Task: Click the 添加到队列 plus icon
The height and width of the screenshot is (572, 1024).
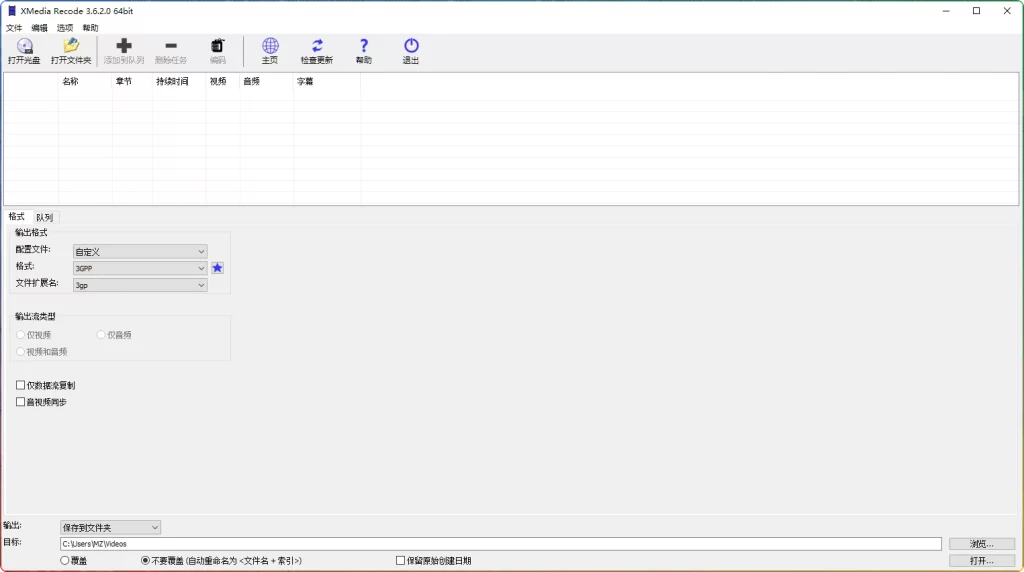Action: point(123,46)
